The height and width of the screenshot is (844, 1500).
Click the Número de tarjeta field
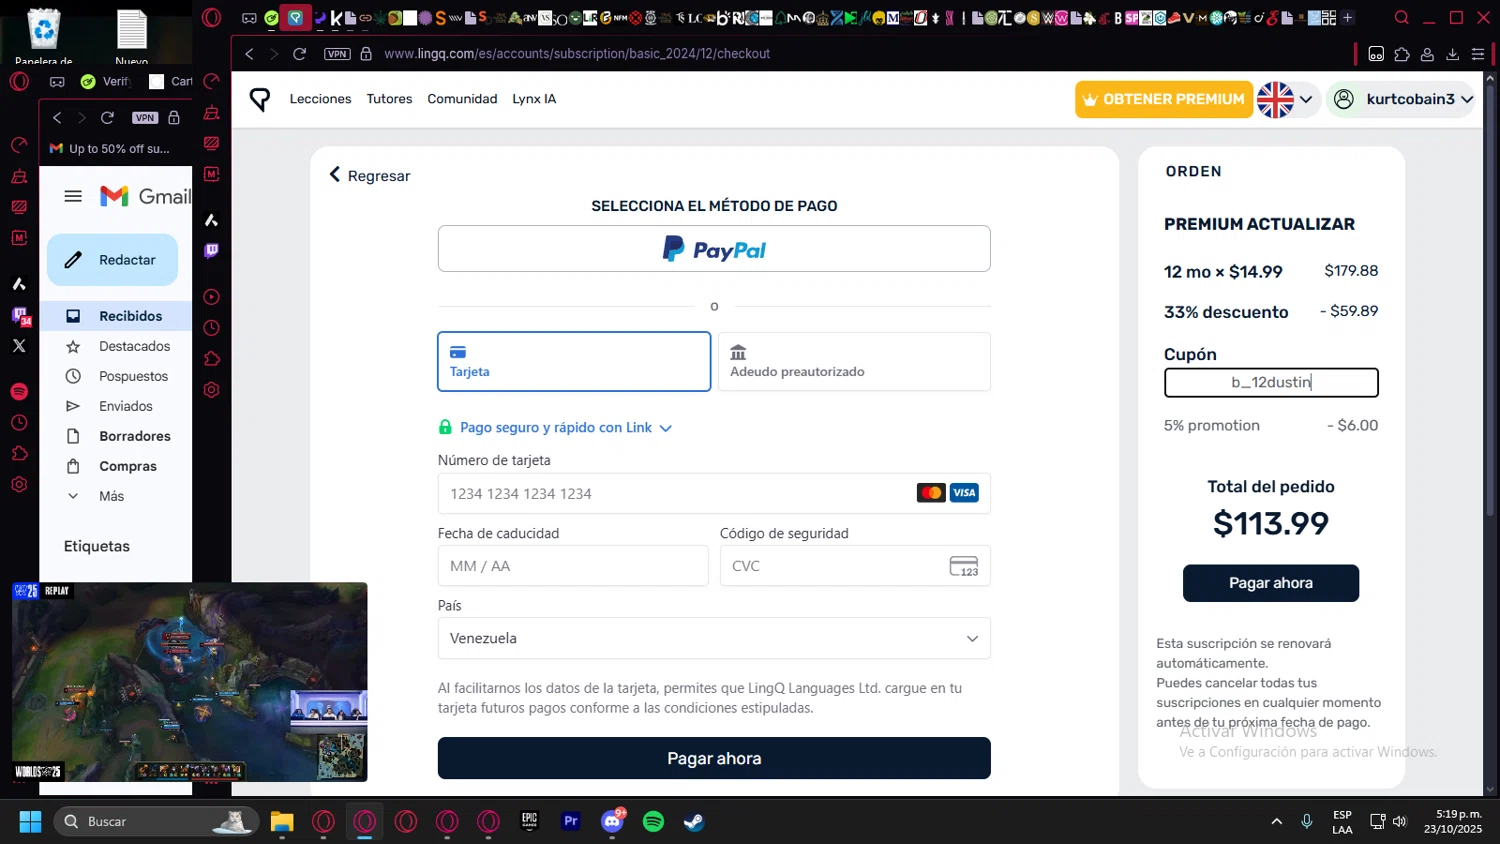pos(714,493)
